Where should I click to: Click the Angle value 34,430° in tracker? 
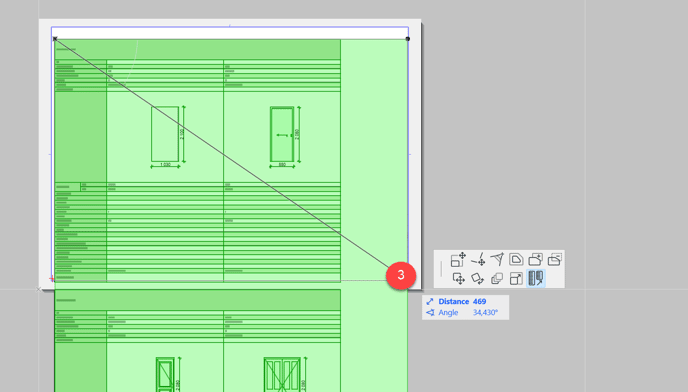(x=485, y=313)
